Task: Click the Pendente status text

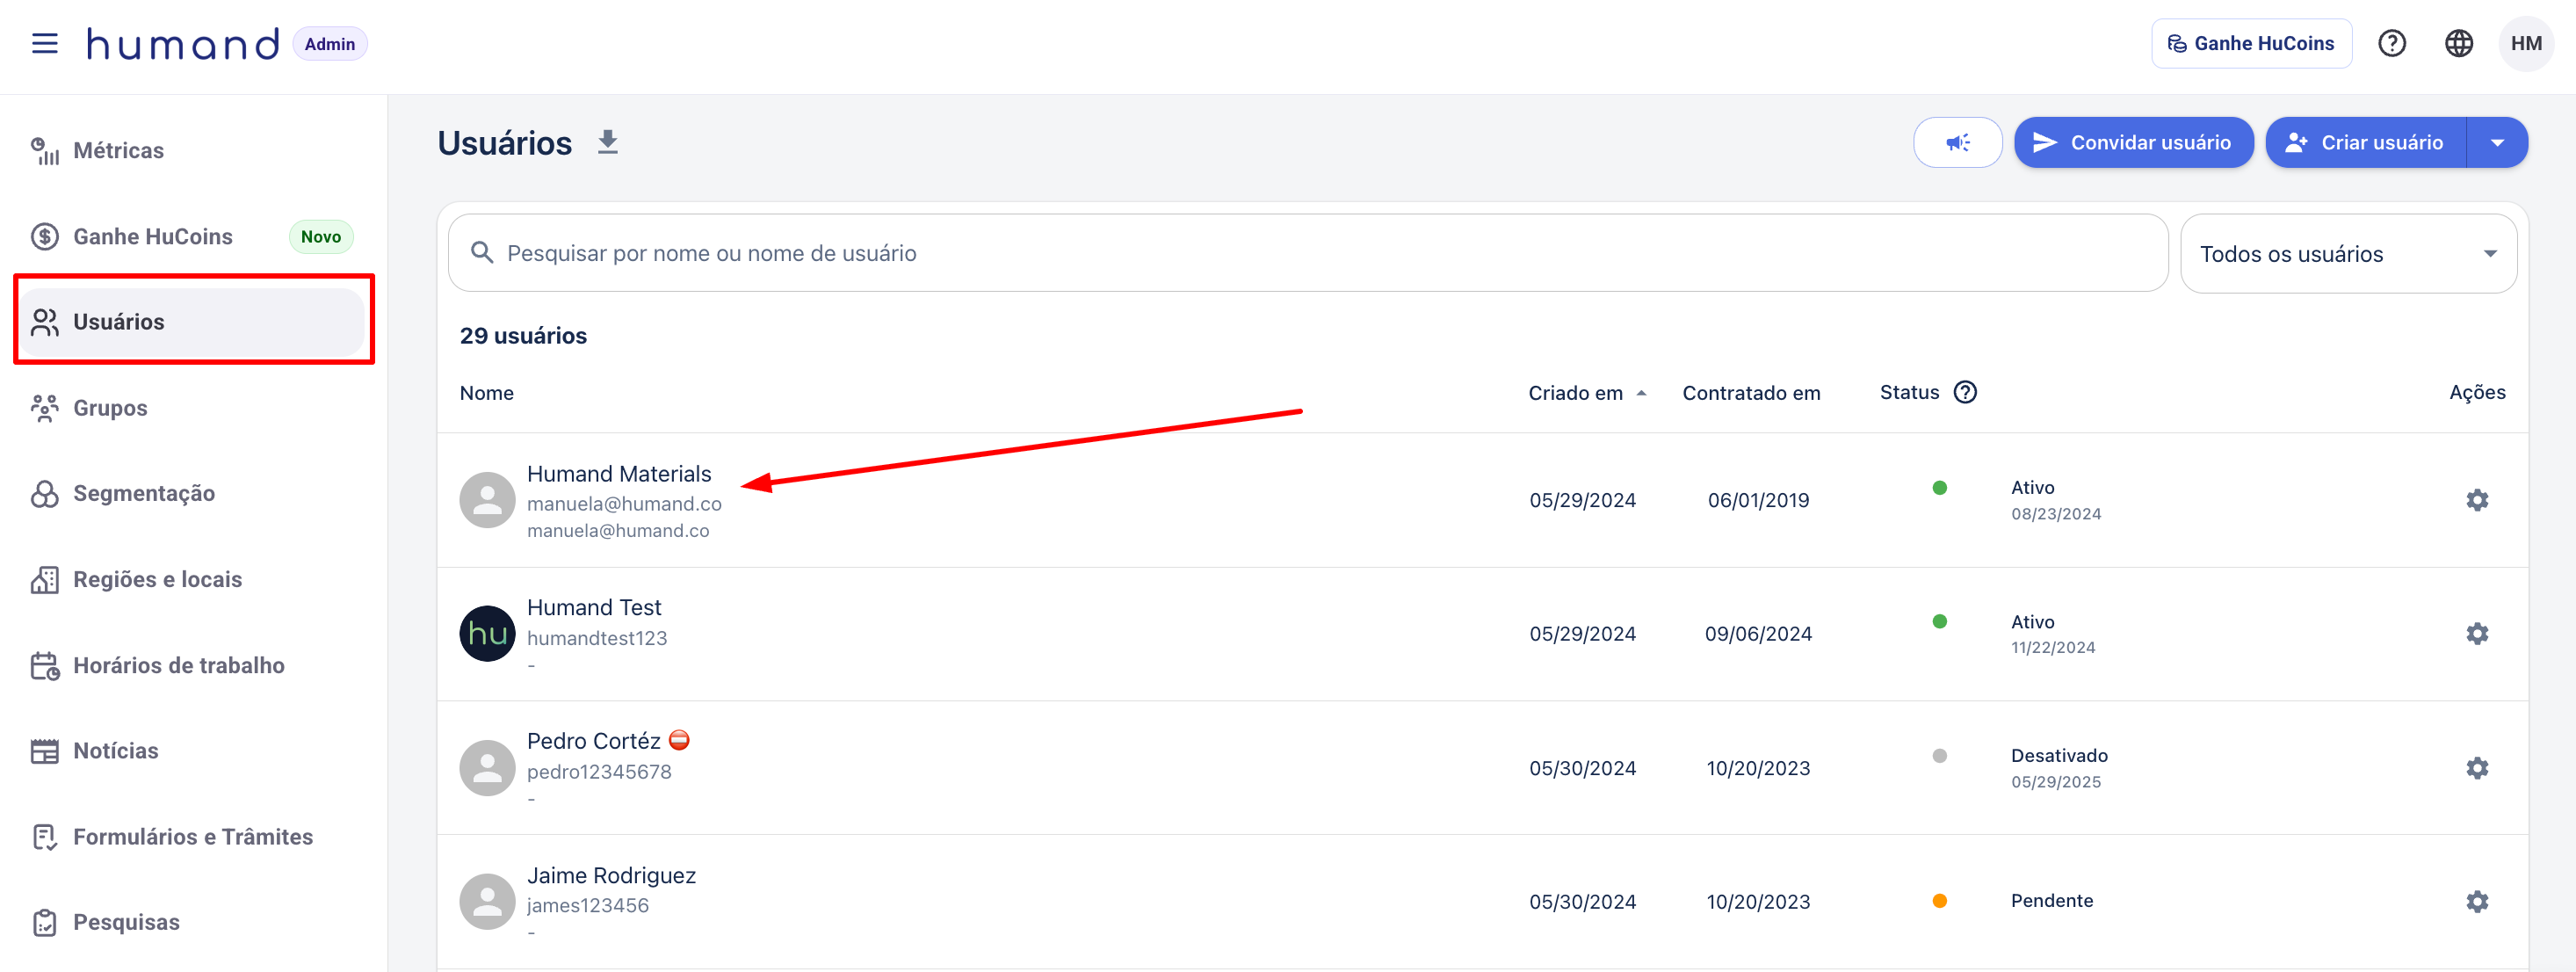Action: click(x=2052, y=901)
